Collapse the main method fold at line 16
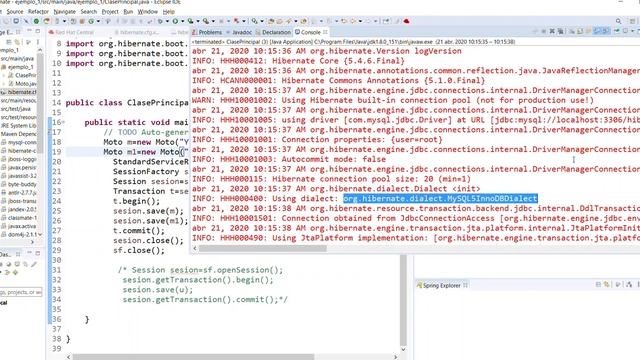Screen dimensions: 640x360 pos(64,122)
